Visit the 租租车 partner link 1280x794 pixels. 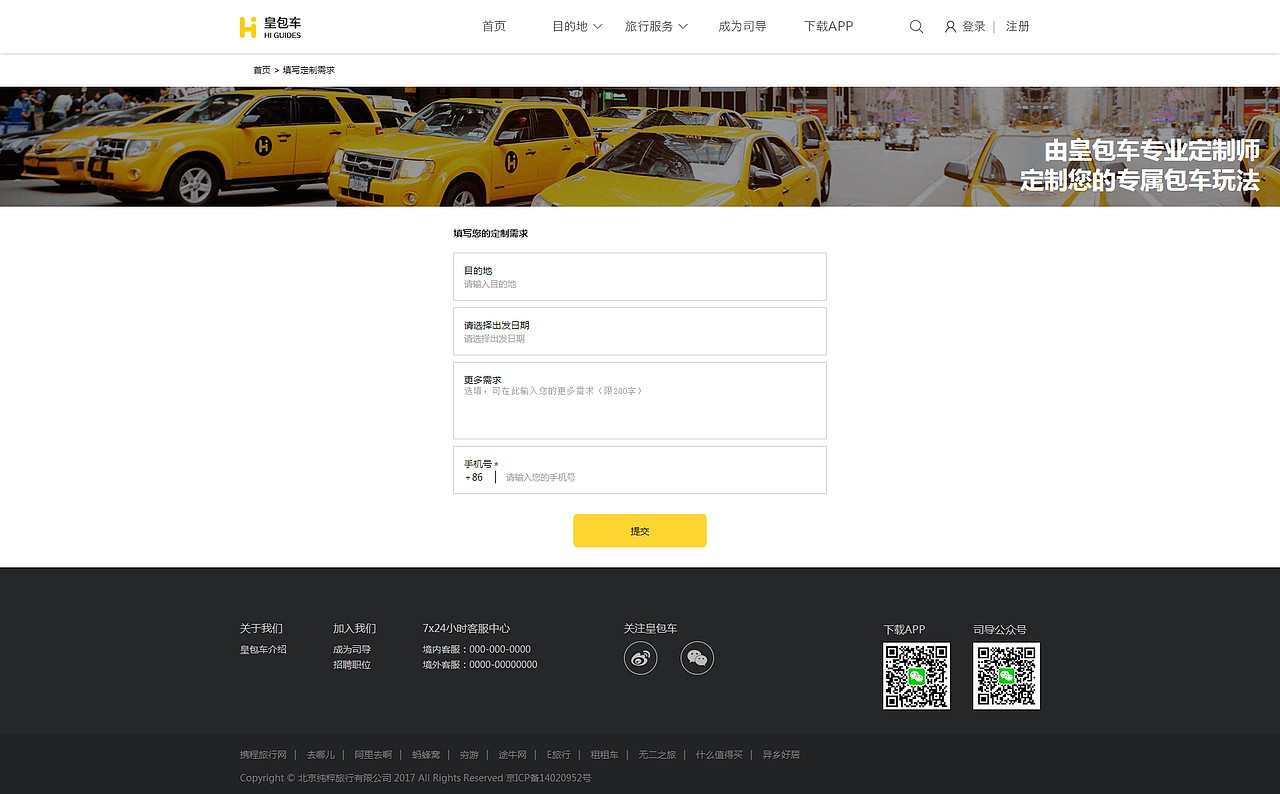[x=605, y=755]
